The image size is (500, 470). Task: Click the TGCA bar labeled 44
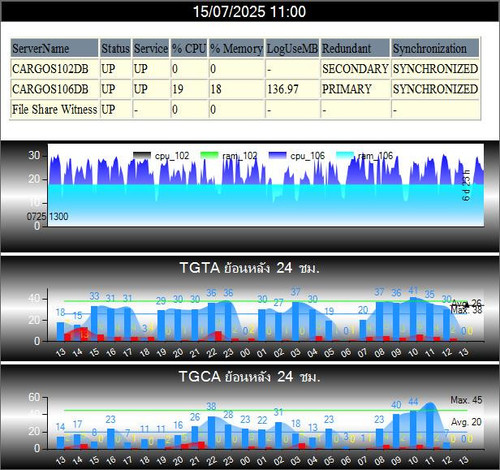tap(413, 430)
